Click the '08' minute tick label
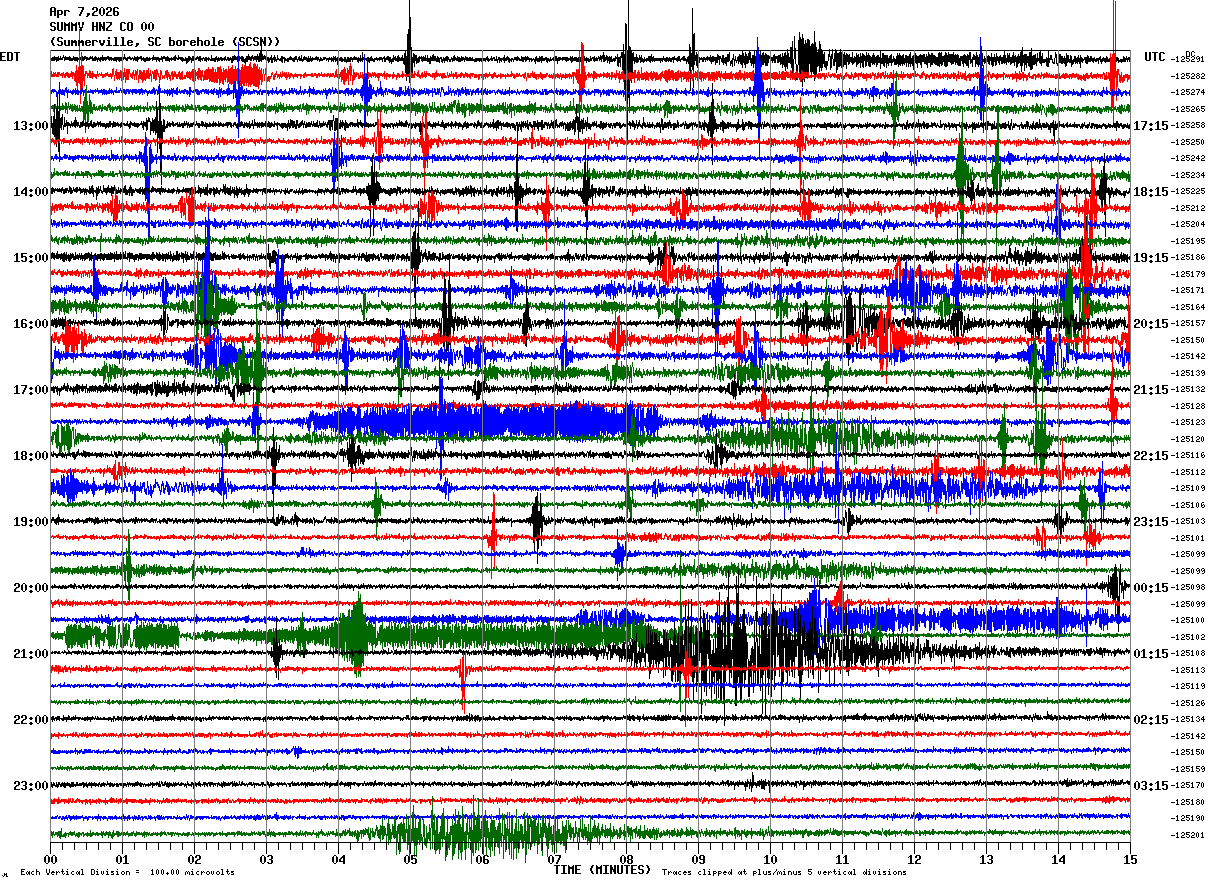Screen dimensions: 1210x886 (626, 859)
